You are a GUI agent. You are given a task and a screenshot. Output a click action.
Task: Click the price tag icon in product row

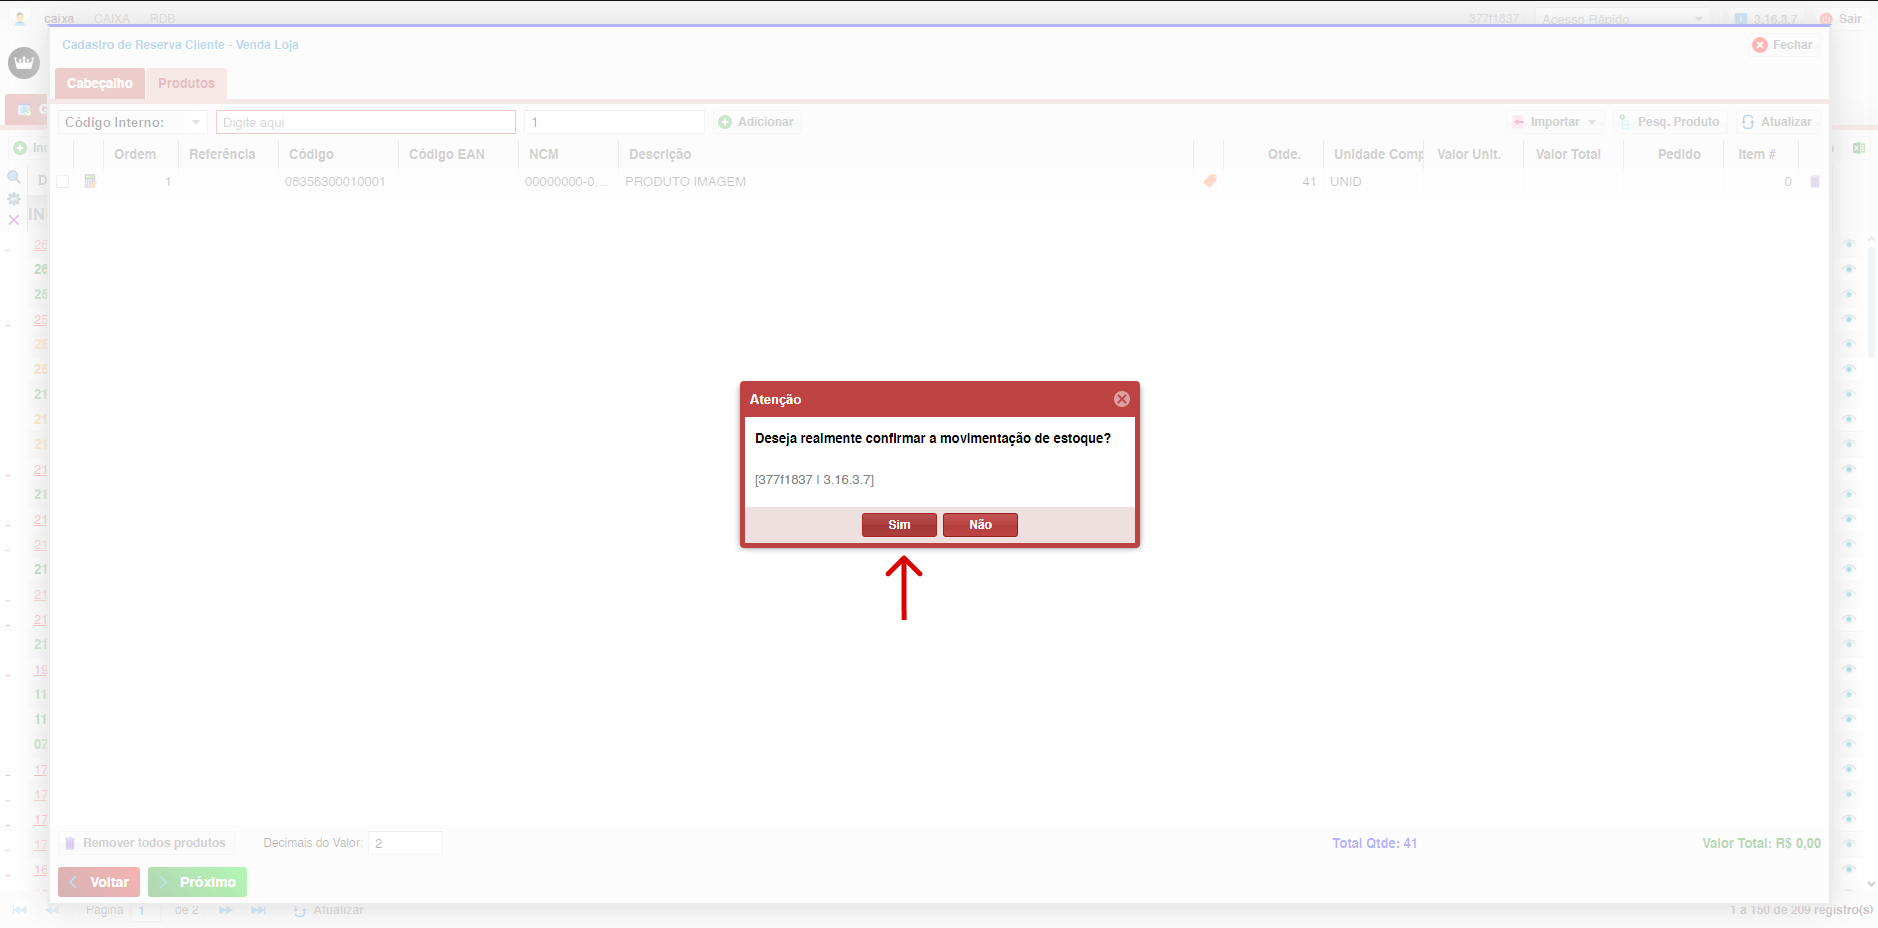[x=1210, y=181]
